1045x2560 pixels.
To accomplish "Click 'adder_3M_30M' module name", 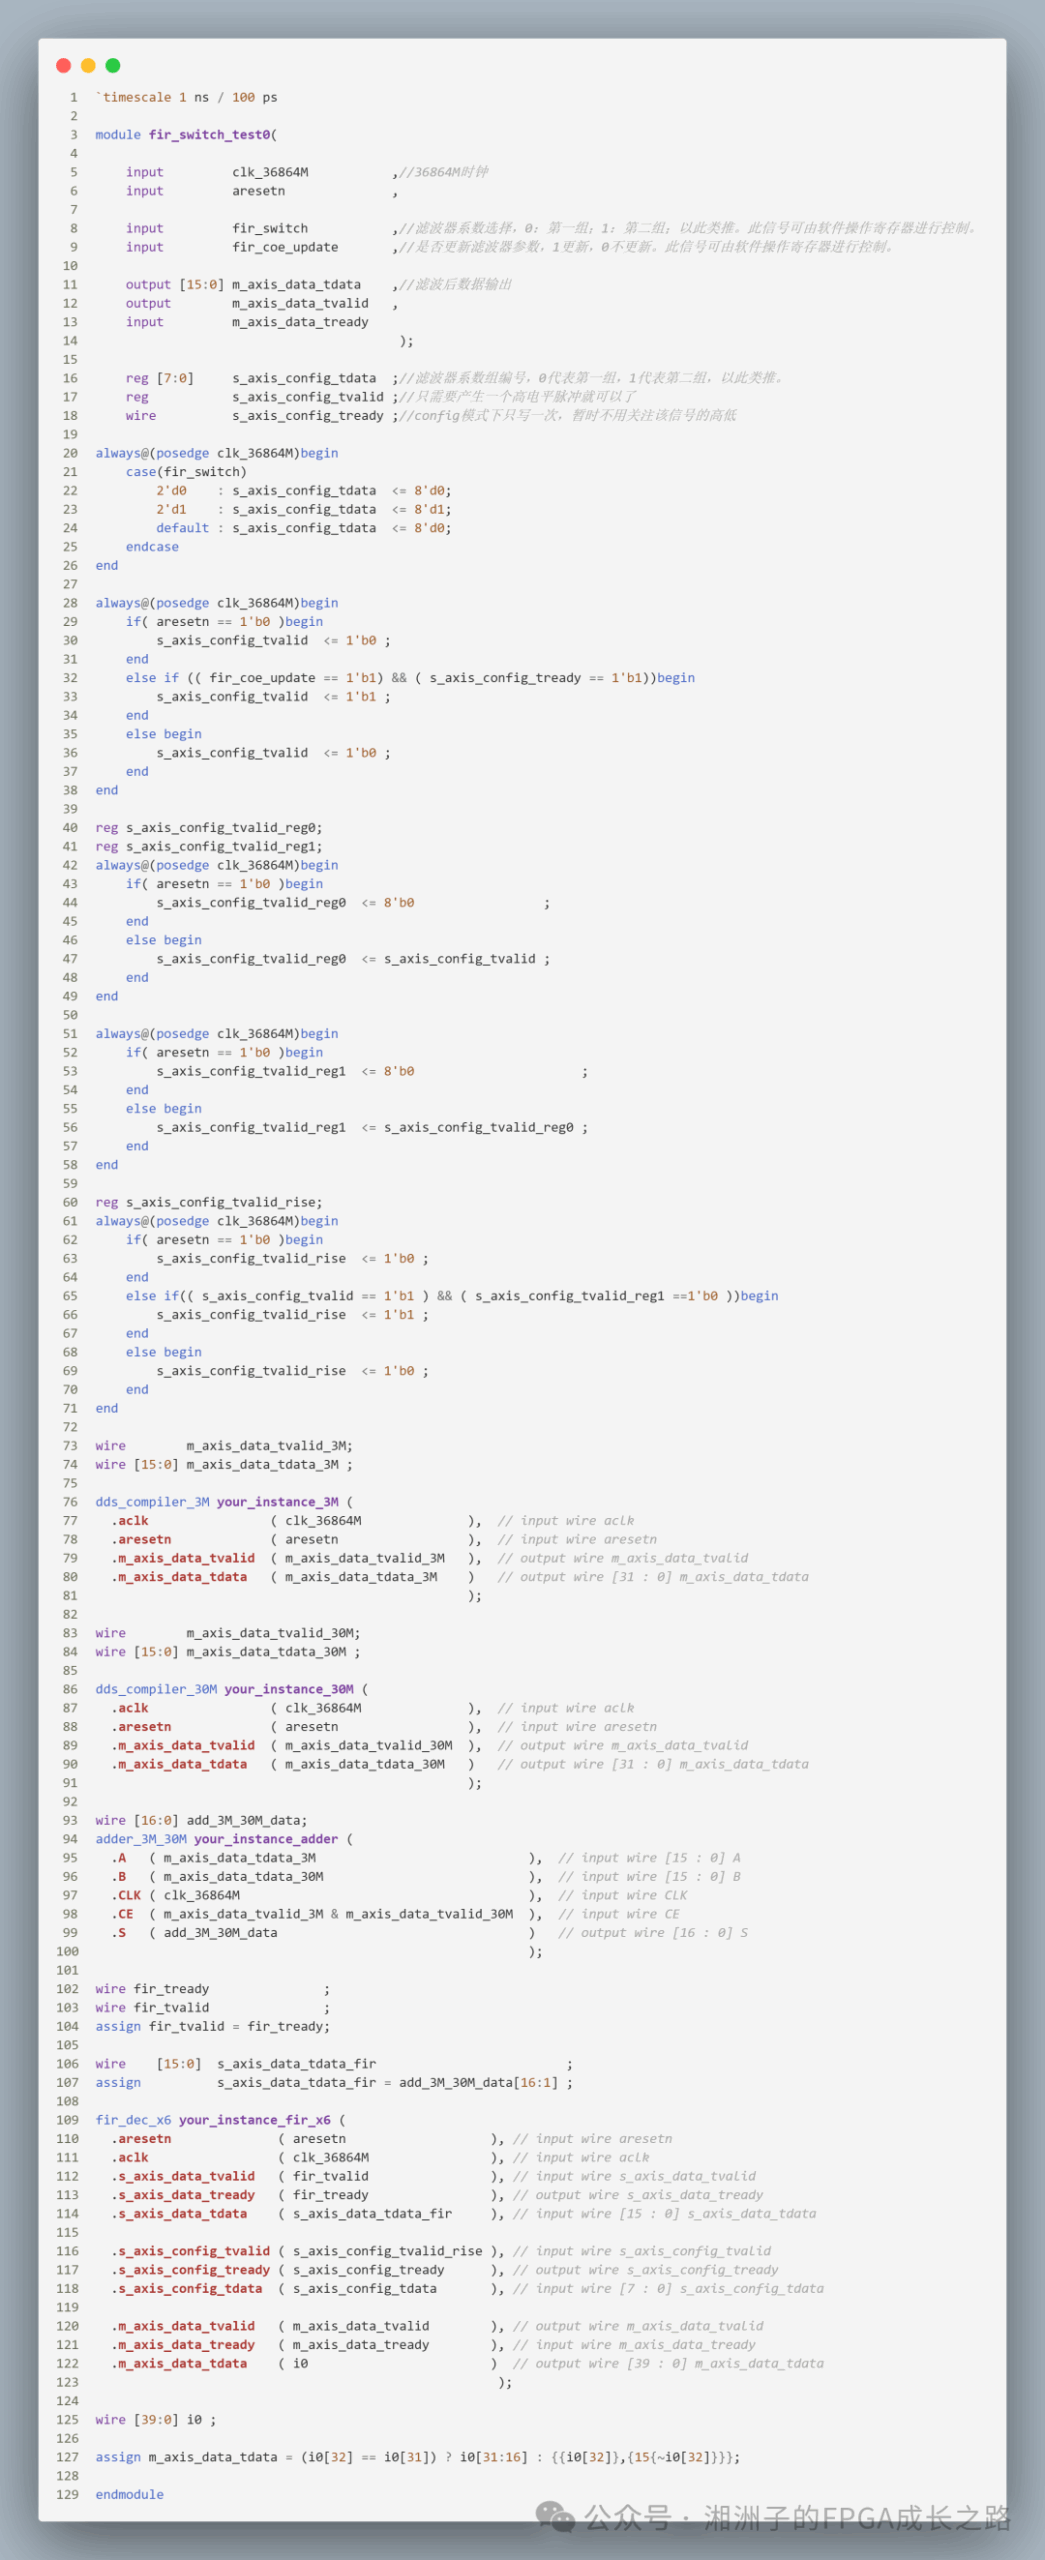I will (x=141, y=1839).
